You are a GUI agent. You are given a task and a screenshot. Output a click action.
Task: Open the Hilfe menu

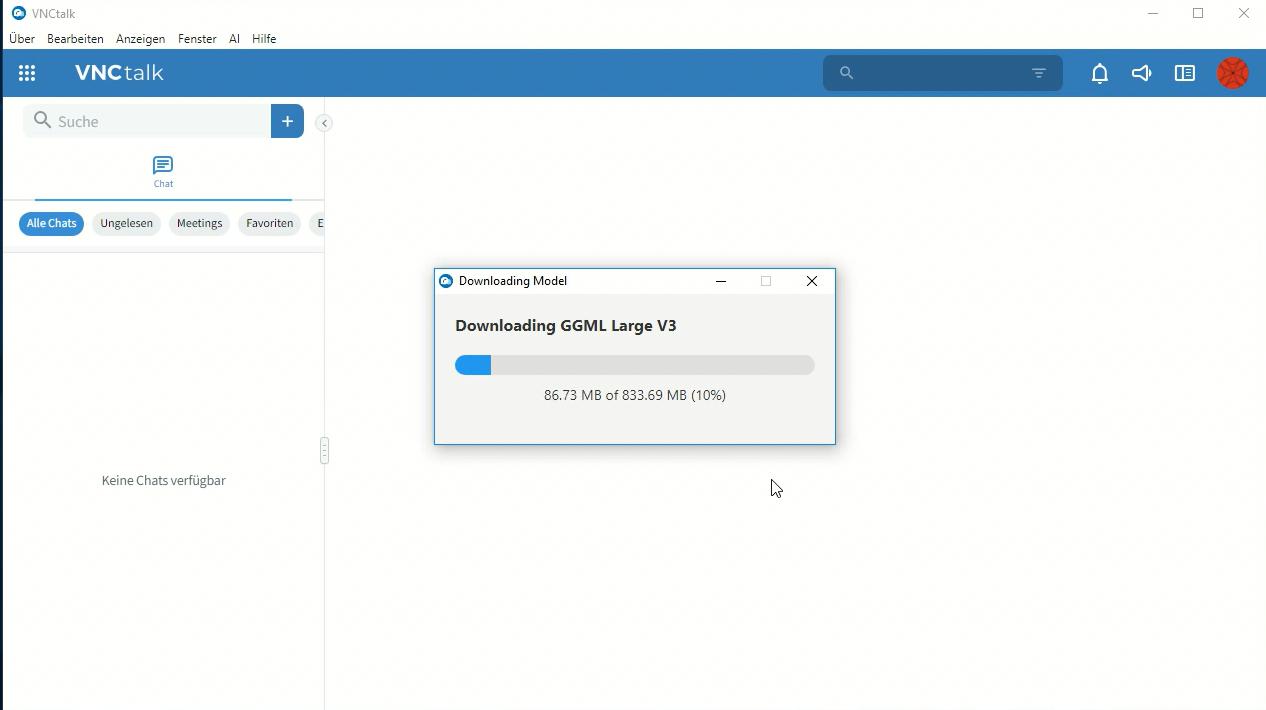[264, 39]
